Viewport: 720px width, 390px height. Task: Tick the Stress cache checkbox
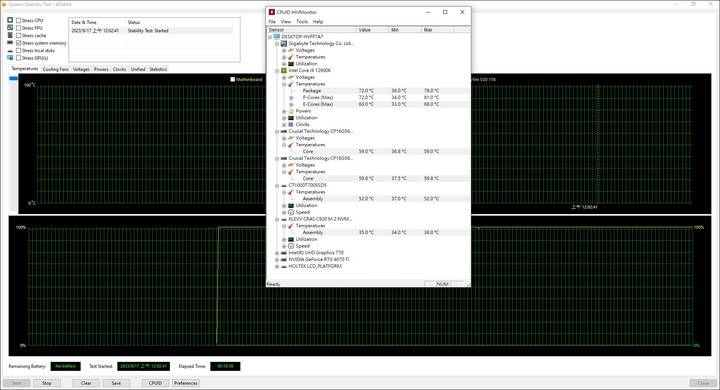click(18, 35)
